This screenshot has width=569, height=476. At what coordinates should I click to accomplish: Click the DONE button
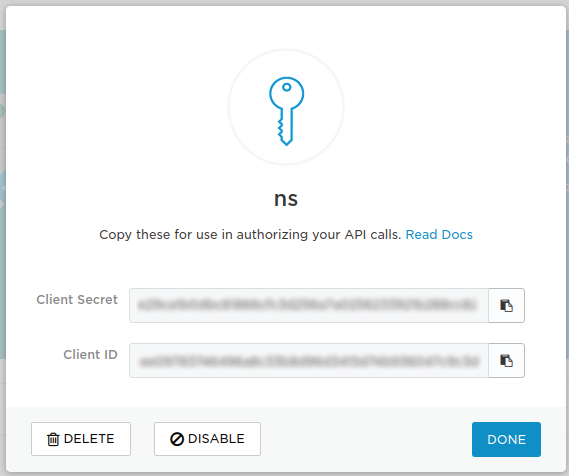click(x=506, y=439)
